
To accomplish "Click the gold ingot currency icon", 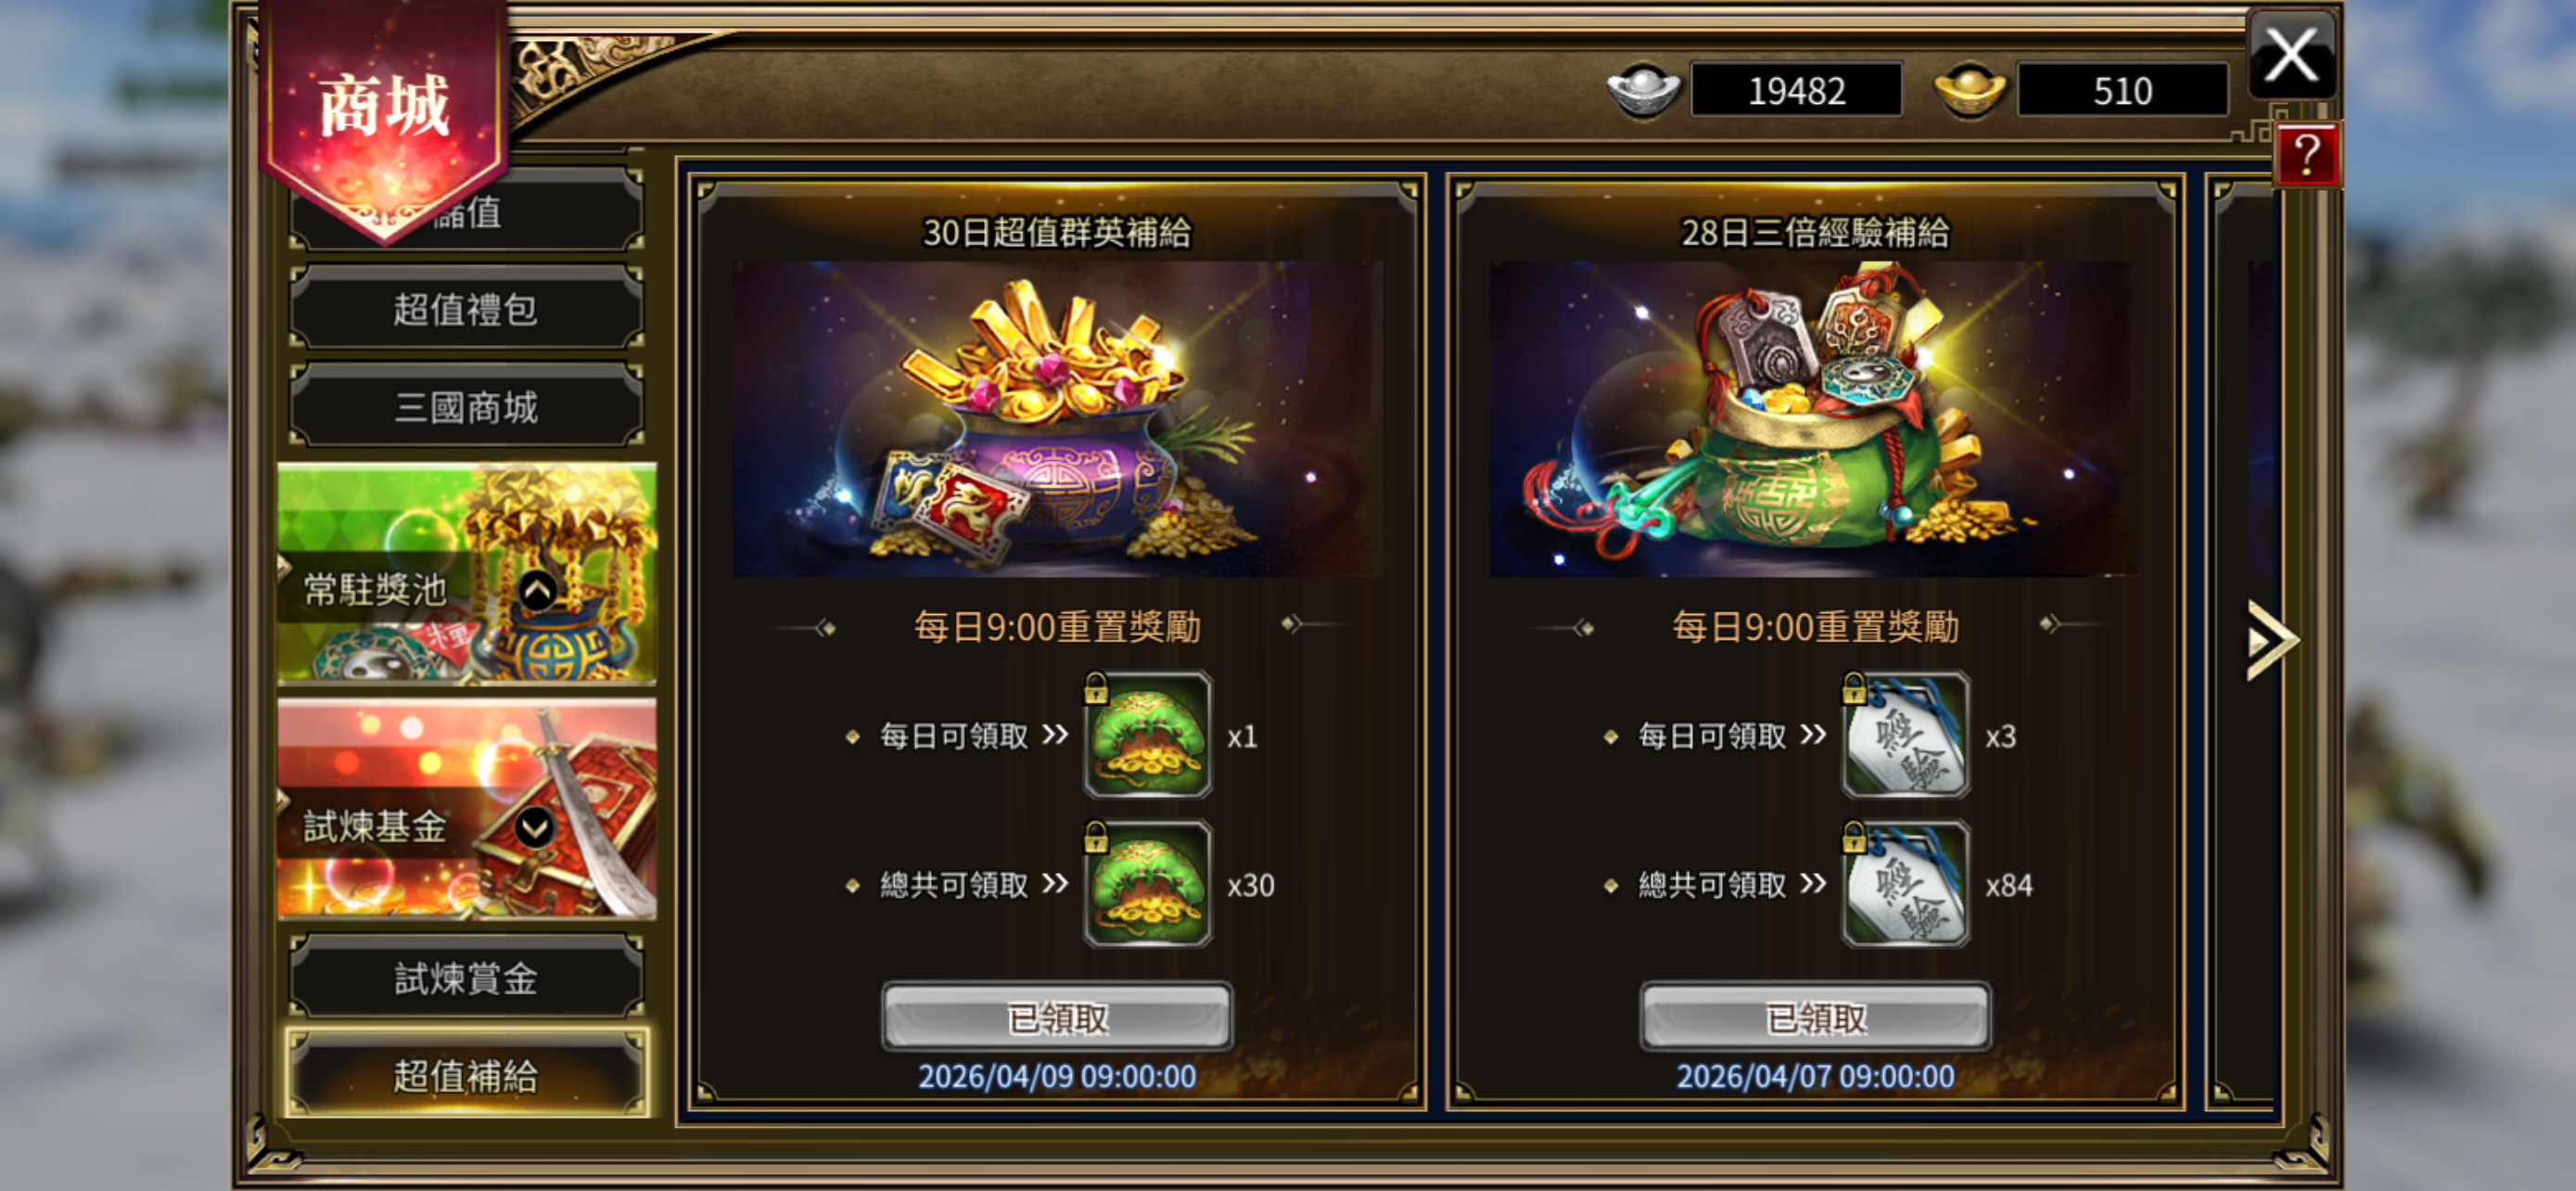I will tap(1970, 90).
